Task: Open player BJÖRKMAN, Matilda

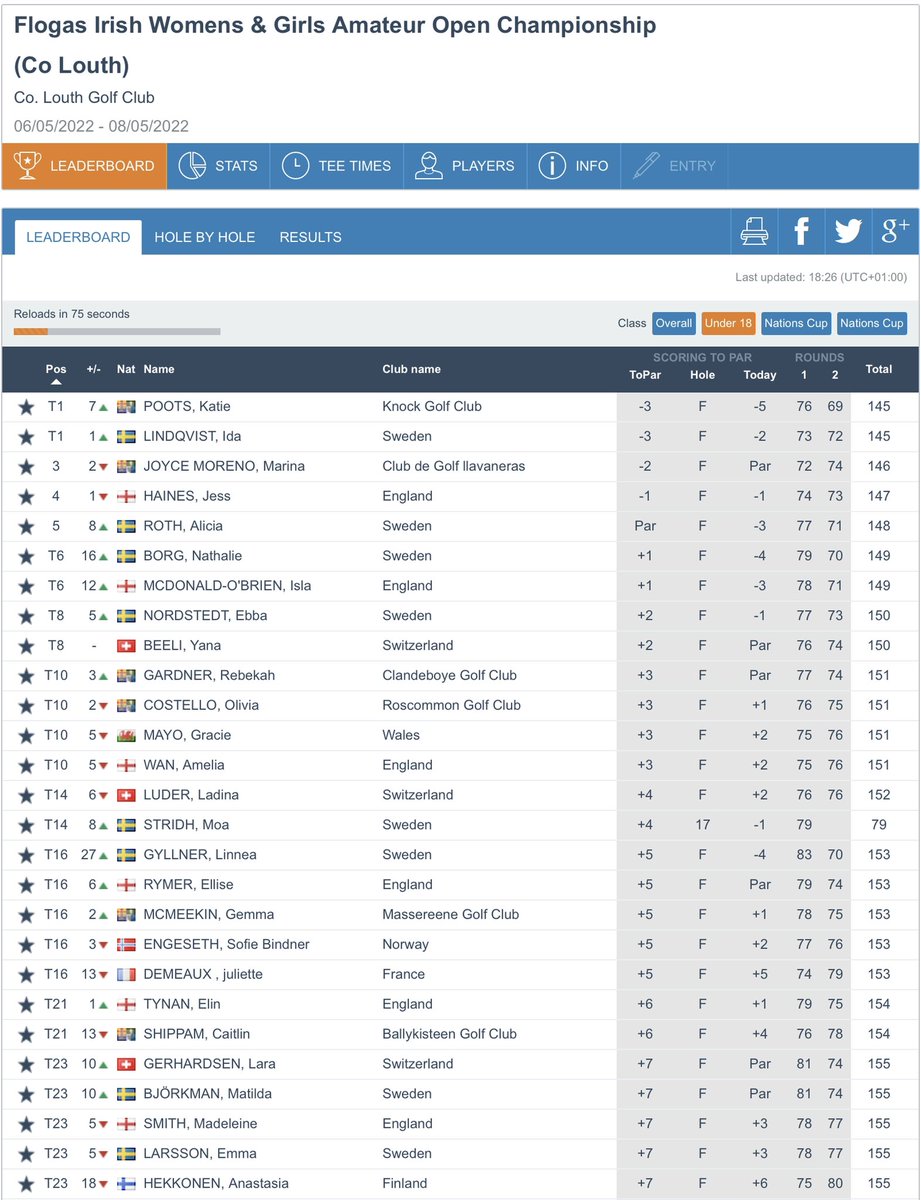Action: [x=209, y=1095]
